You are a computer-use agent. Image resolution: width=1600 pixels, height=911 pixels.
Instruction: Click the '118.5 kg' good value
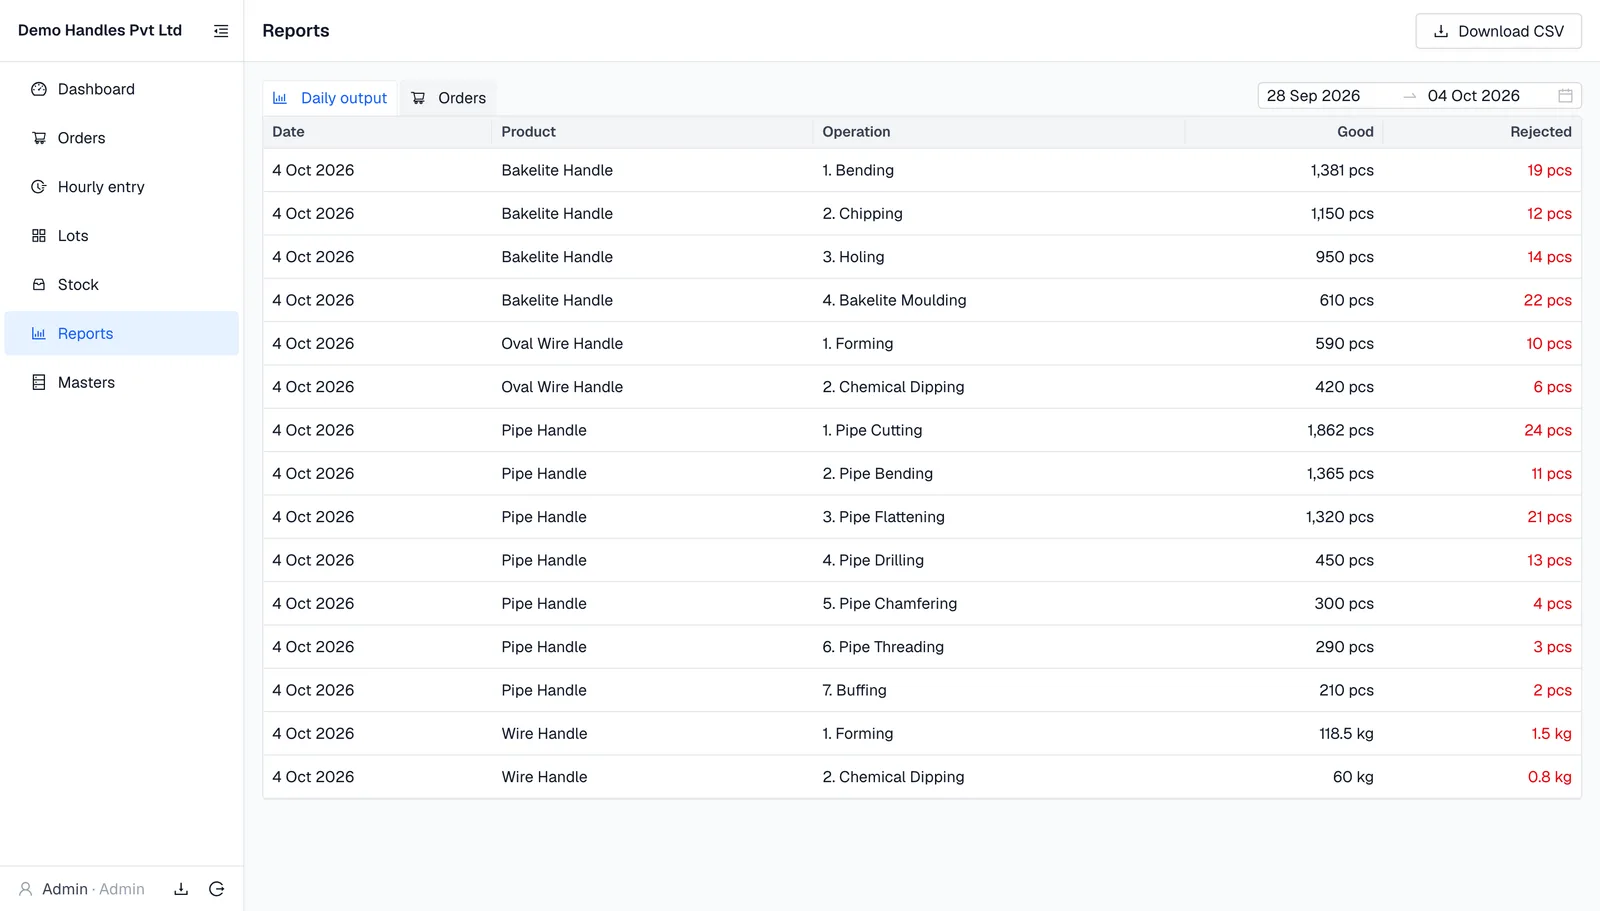[x=1346, y=734]
